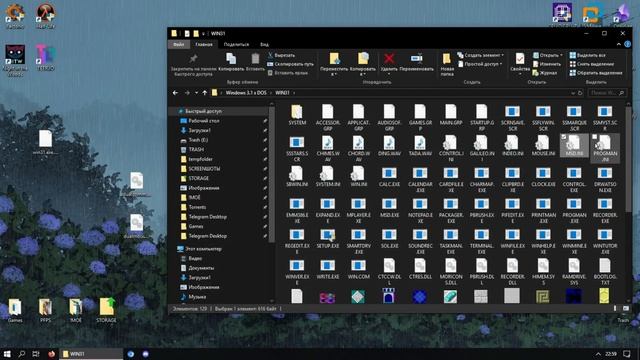Select the SYSTEM folder icon
Viewport: 640px width, 360px height.
[x=297, y=111]
